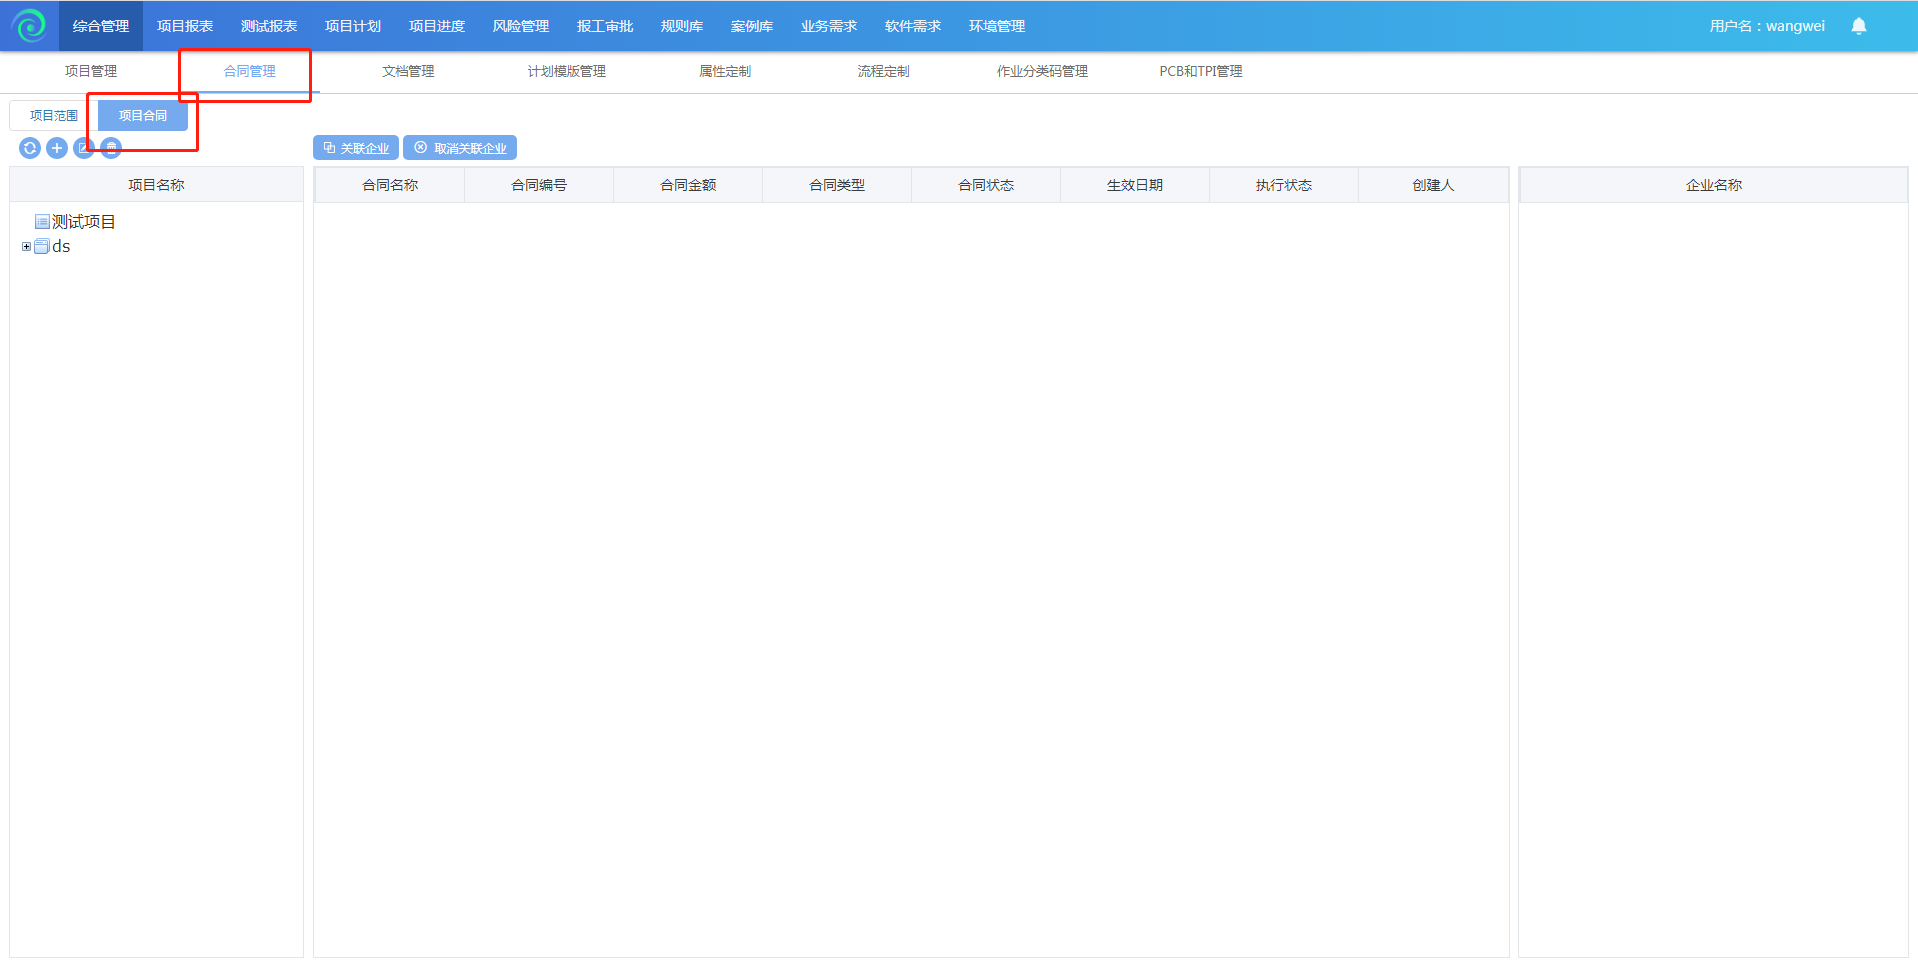The height and width of the screenshot is (964, 1918).
Task: Click the 关联企业 button
Action: 356,148
